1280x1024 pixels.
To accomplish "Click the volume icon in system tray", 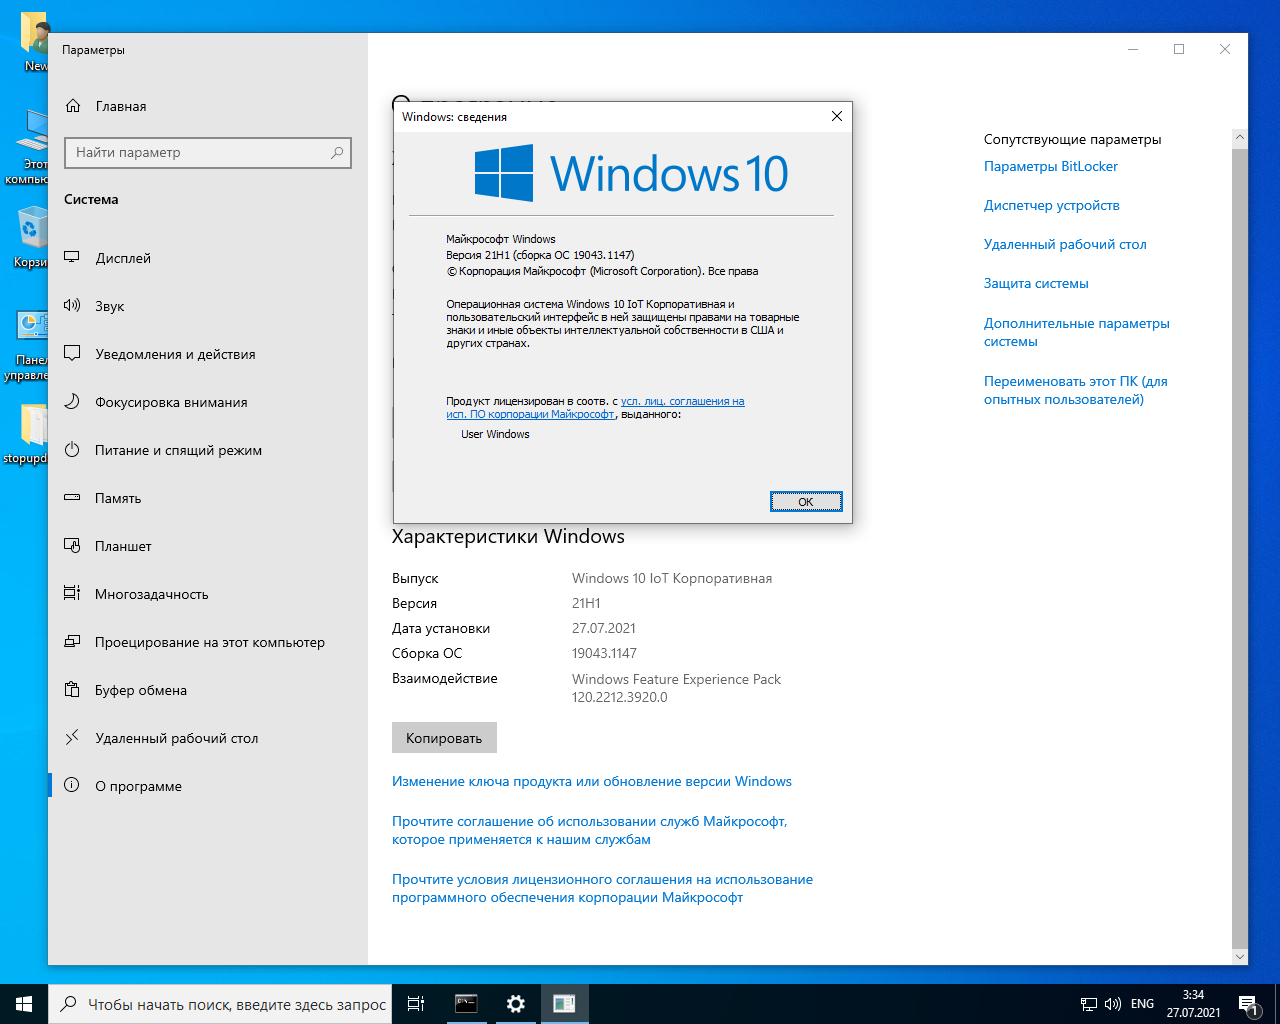I will click(1112, 1004).
